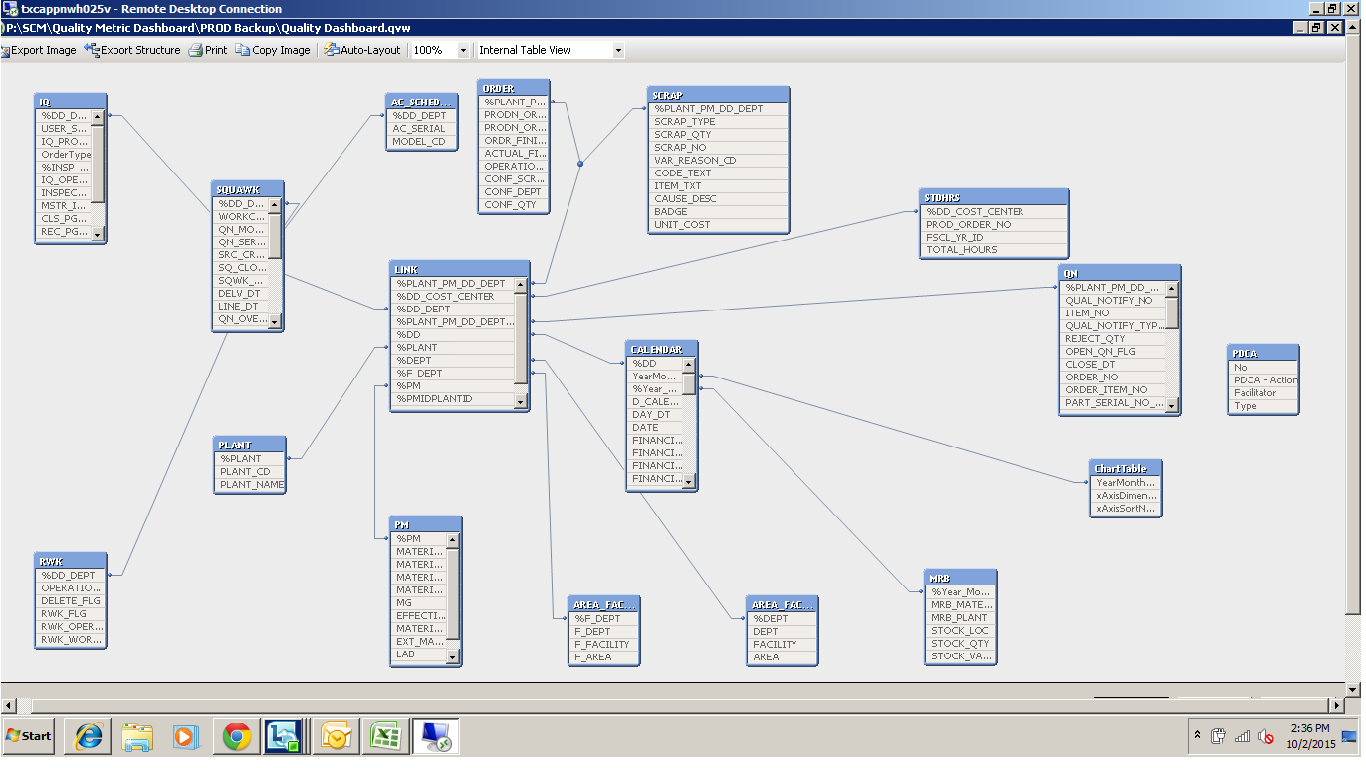Select MRB_PLANT field in MRB table
The height and width of the screenshot is (768, 1366).
pyautogui.click(x=961, y=618)
